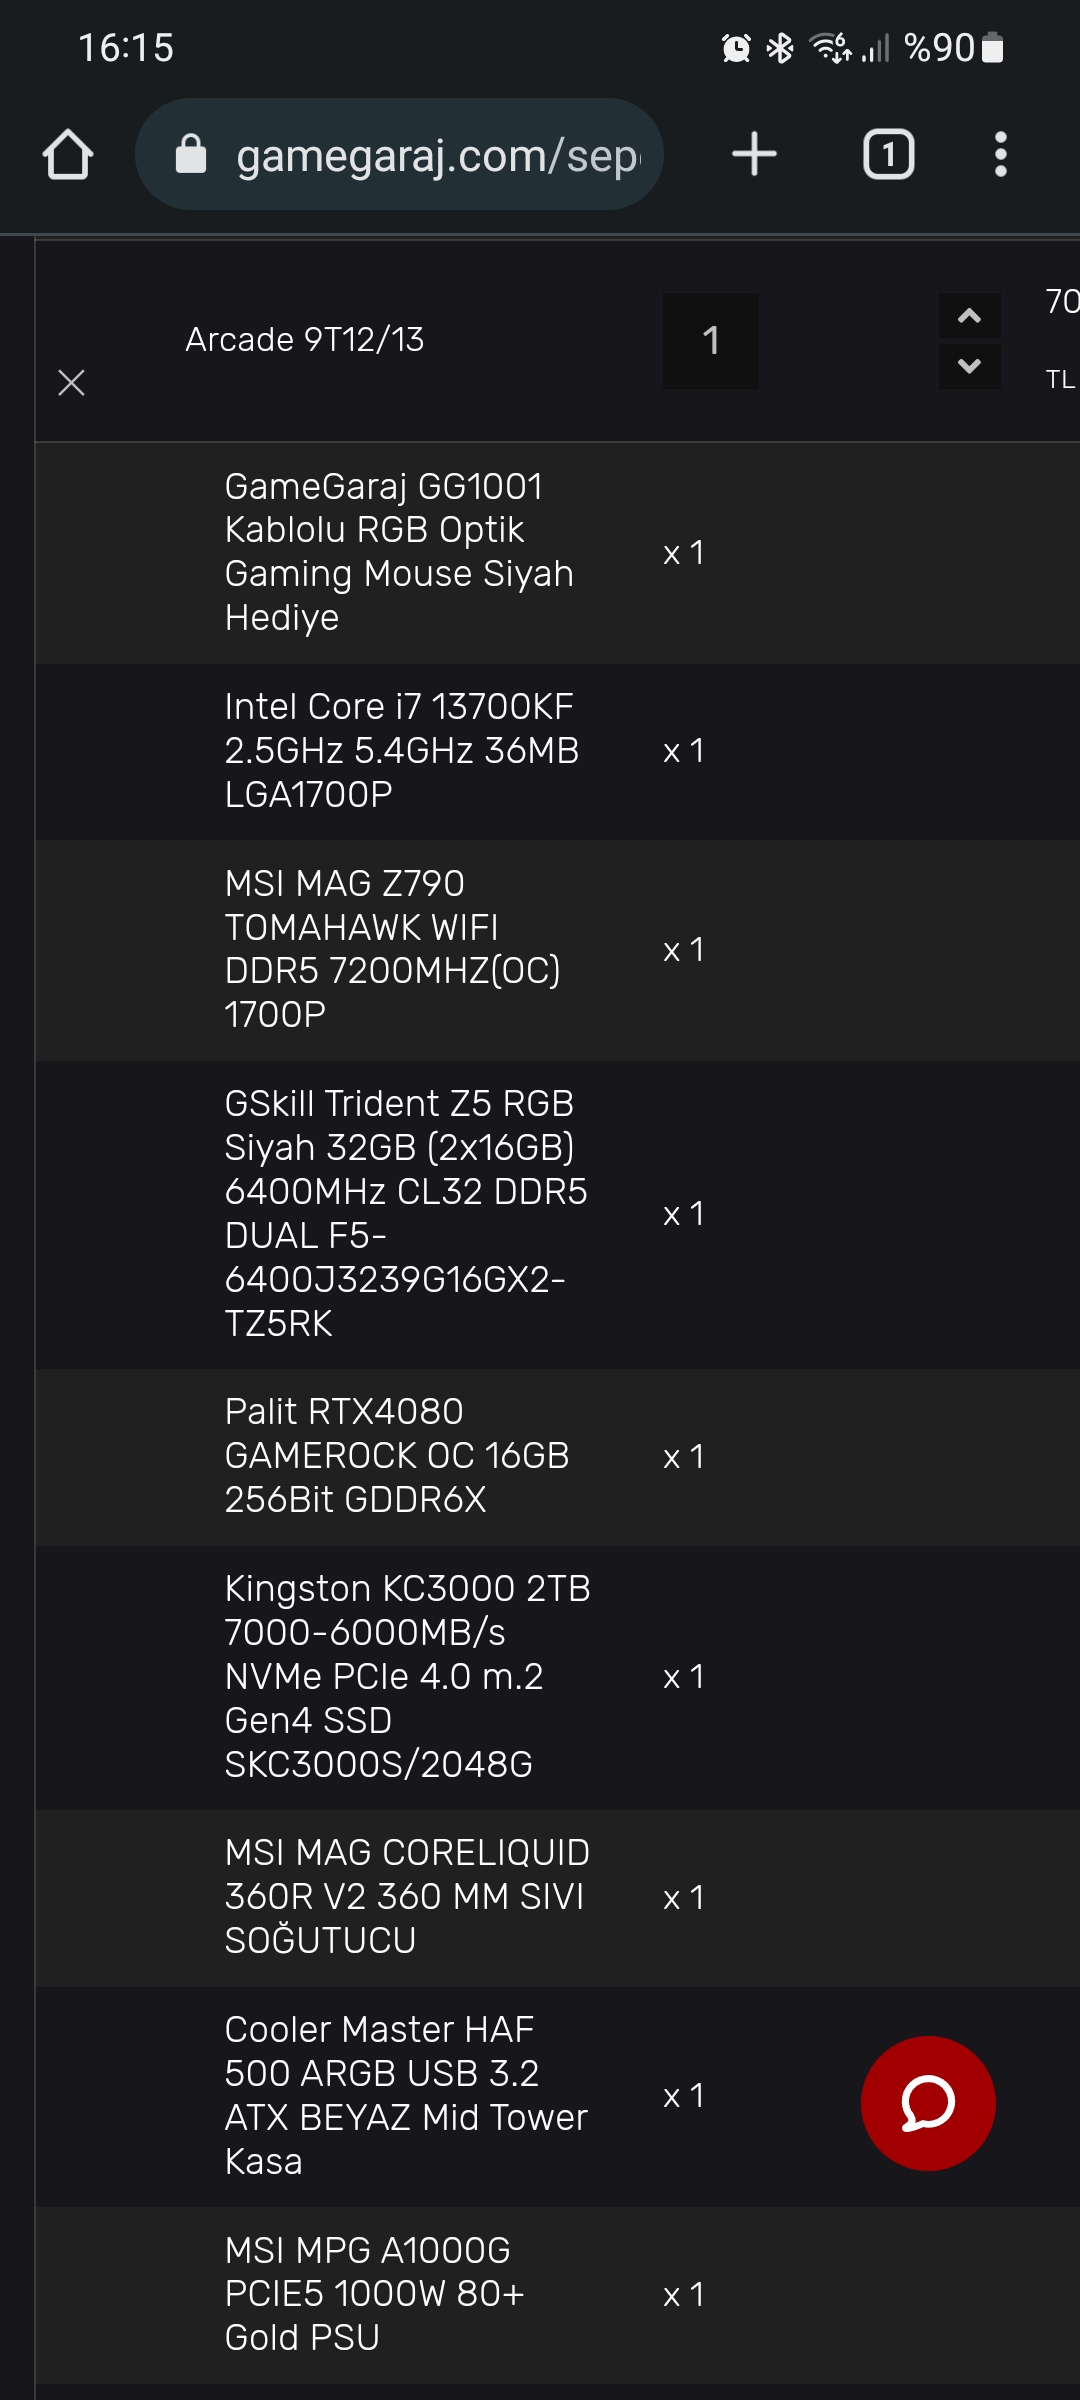Open the Palit RTX4080 GAMEROCK item

pos(397,1455)
